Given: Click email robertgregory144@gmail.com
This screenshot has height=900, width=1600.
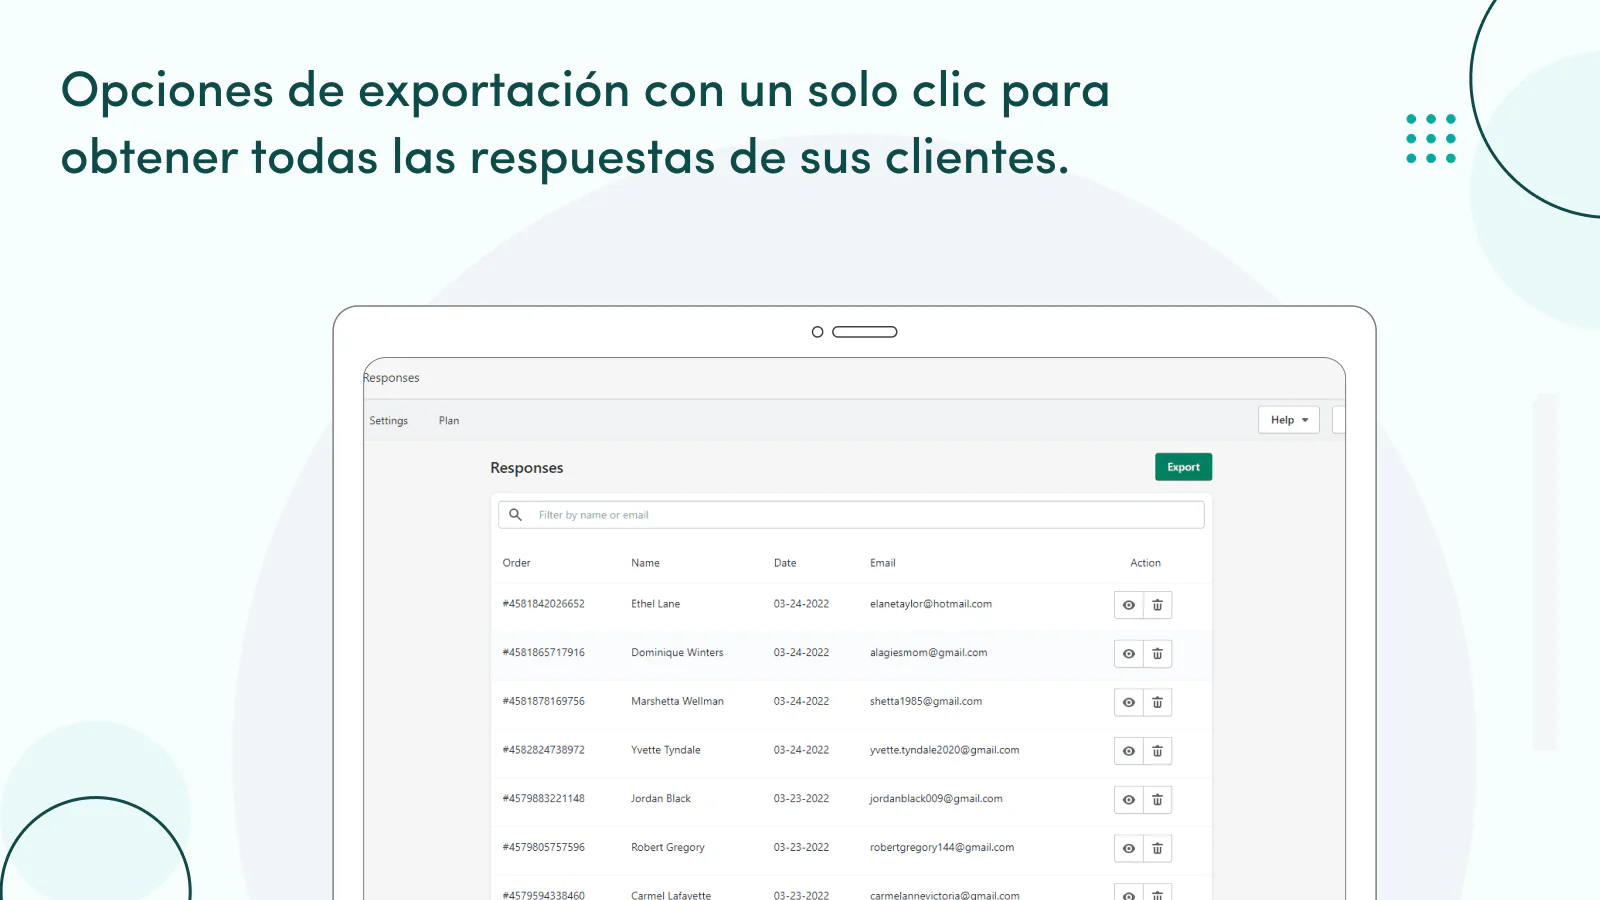Looking at the screenshot, I should tap(942, 848).
